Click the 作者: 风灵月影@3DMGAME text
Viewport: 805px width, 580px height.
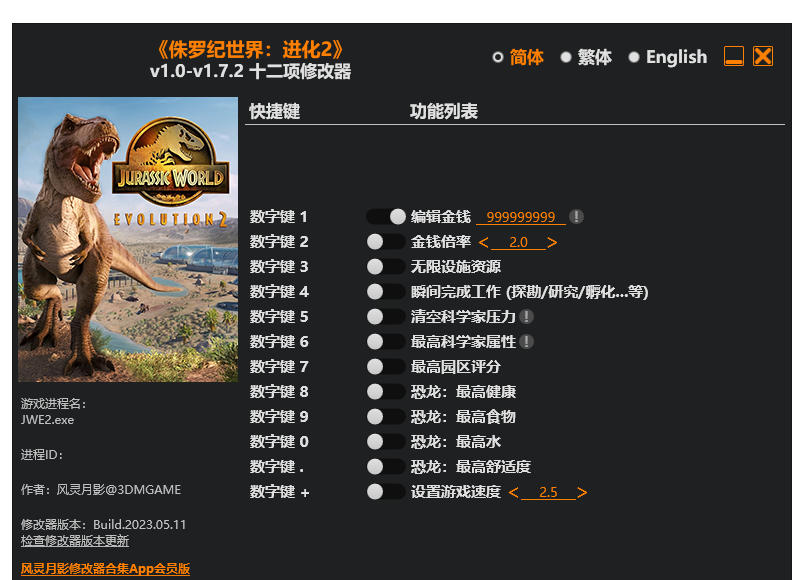tap(101, 490)
